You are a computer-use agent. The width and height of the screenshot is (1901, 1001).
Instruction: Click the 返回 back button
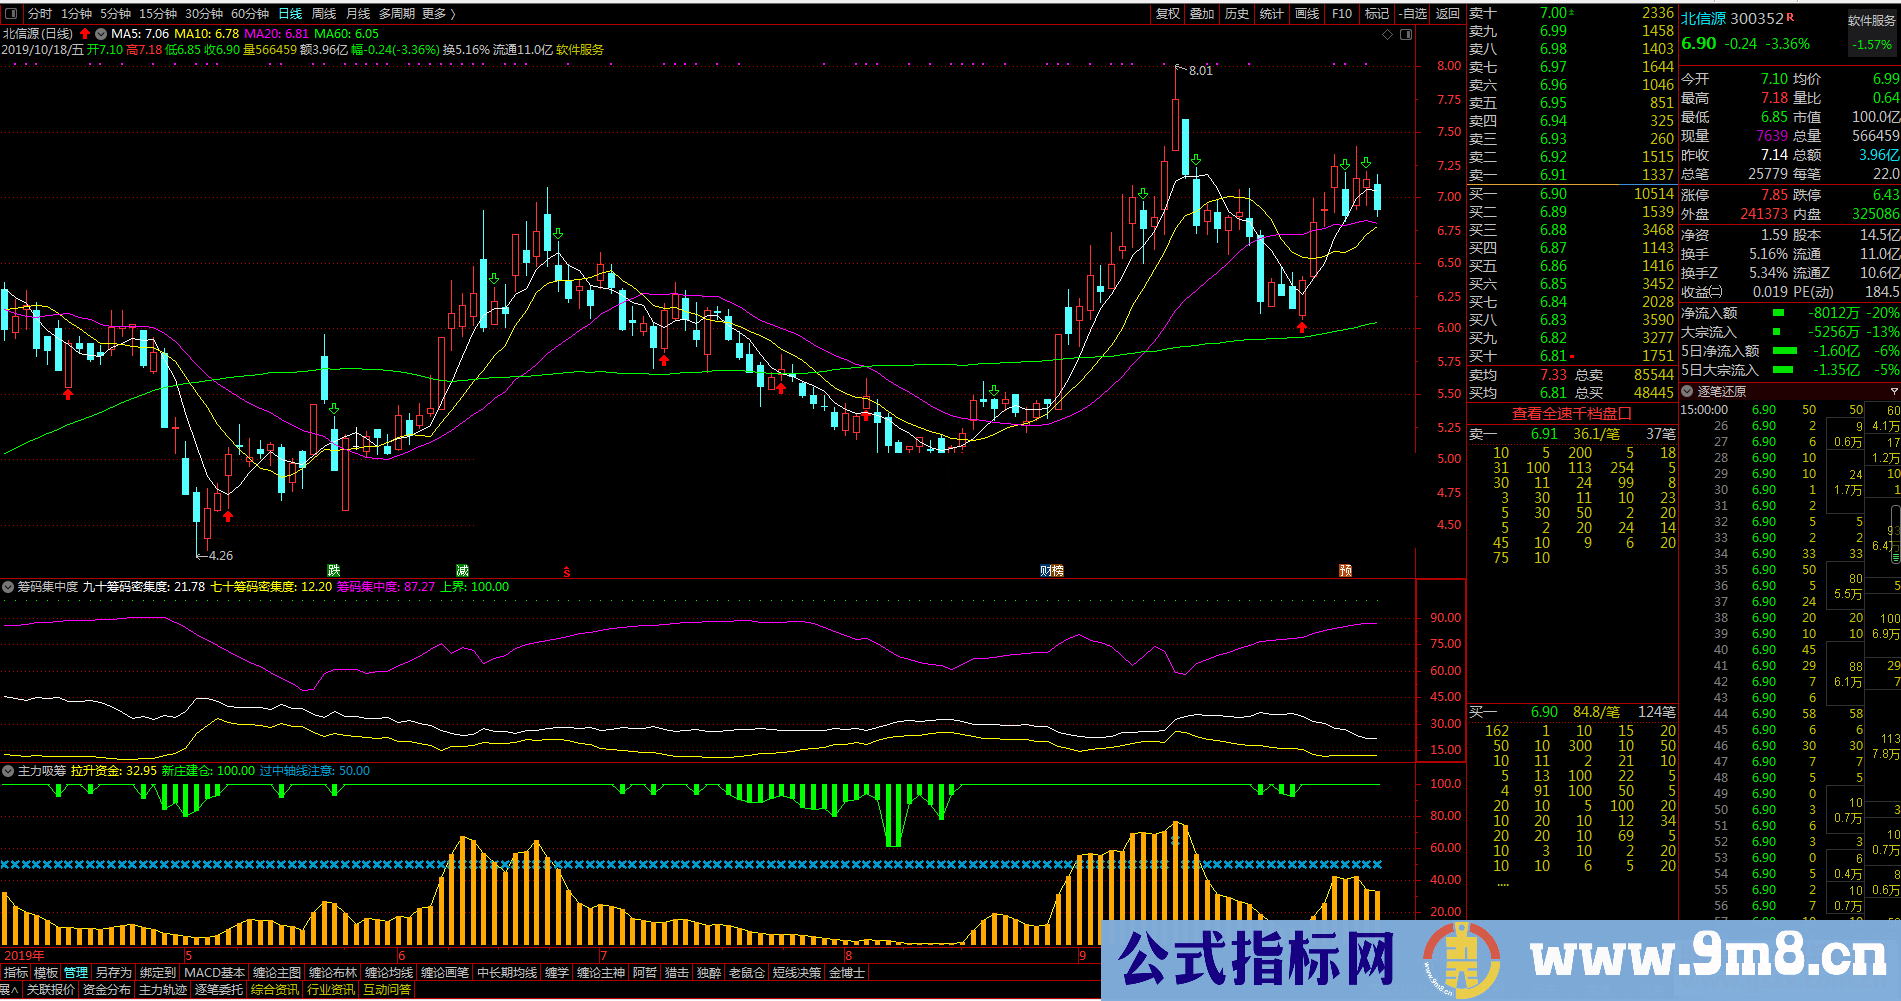point(1448,13)
